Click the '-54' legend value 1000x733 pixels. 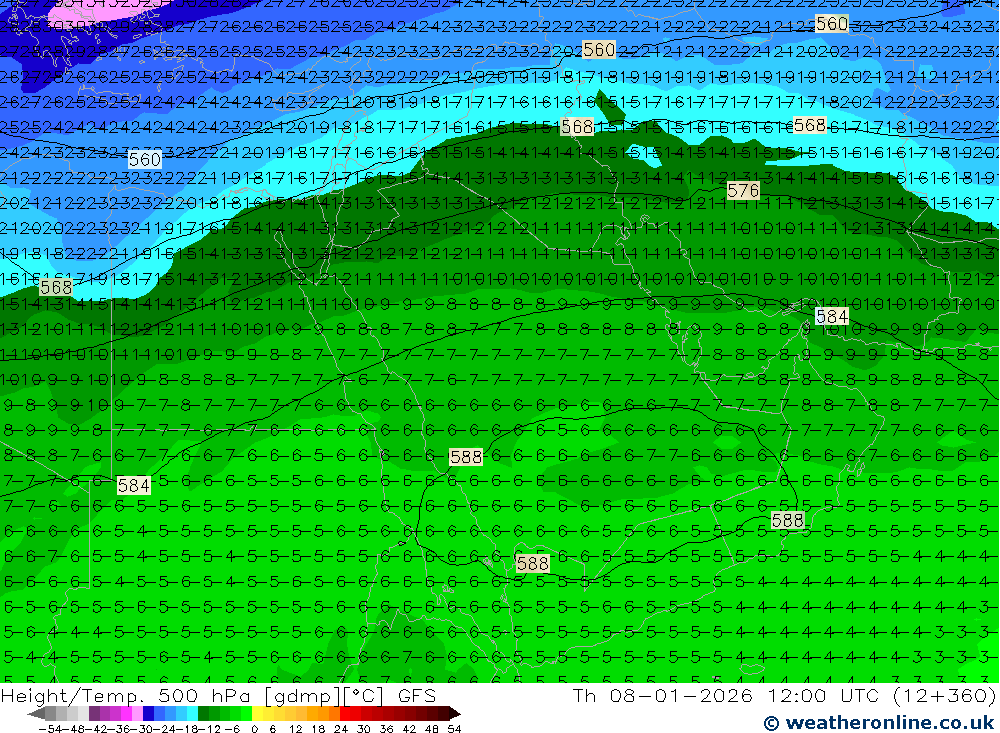pos(50,729)
